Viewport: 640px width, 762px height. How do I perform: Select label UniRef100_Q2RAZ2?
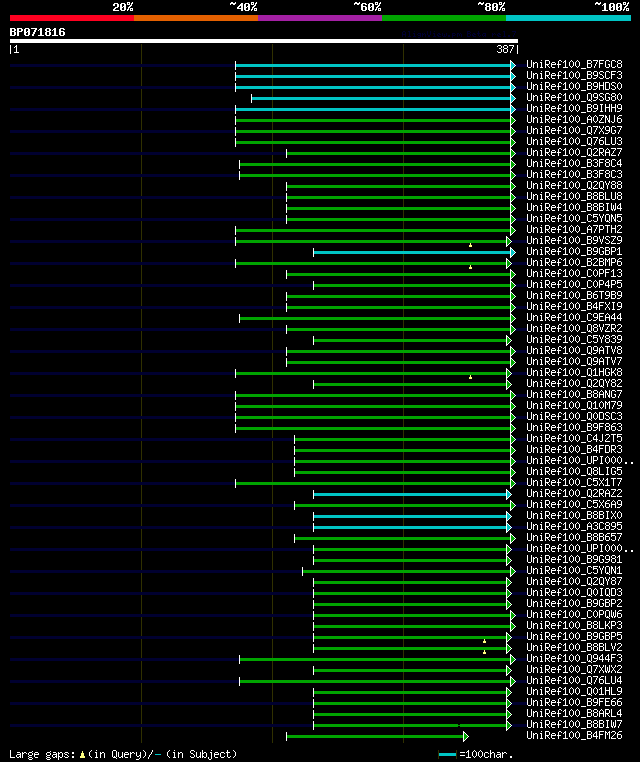click(x=574, y=493)
